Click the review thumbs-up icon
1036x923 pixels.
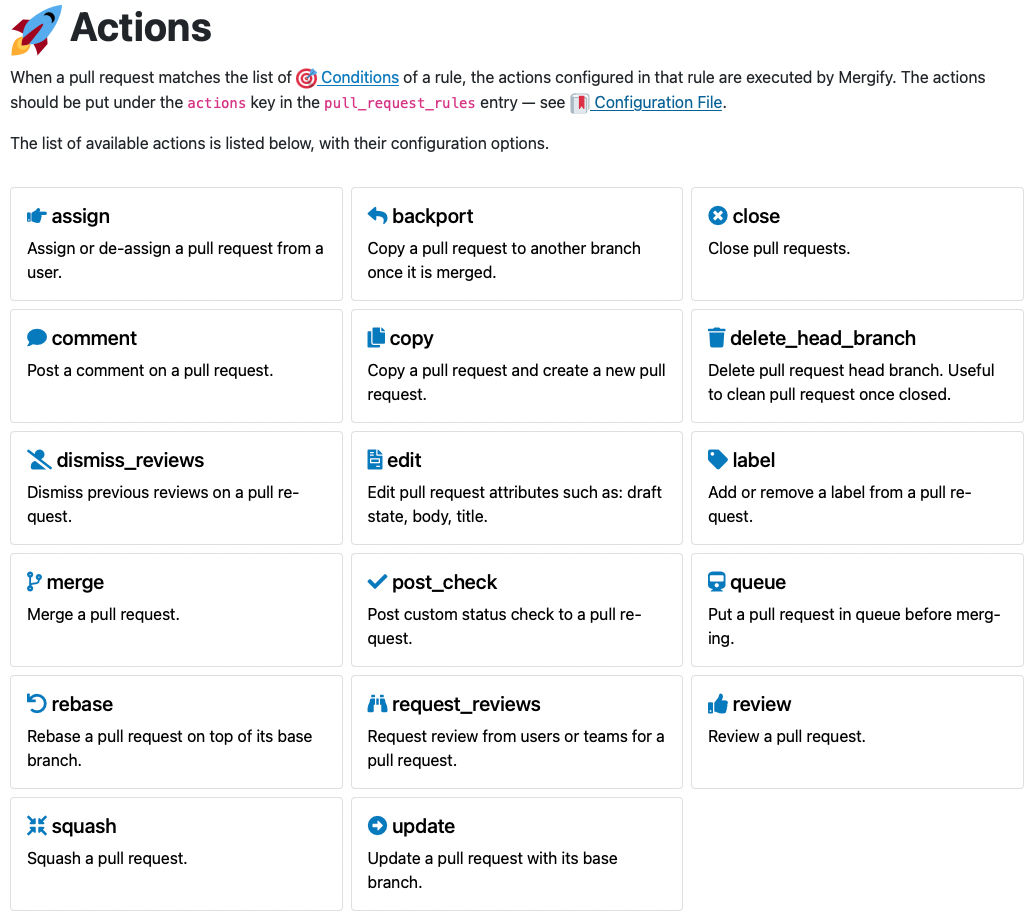pyautogui.click(x=718, y=704)
